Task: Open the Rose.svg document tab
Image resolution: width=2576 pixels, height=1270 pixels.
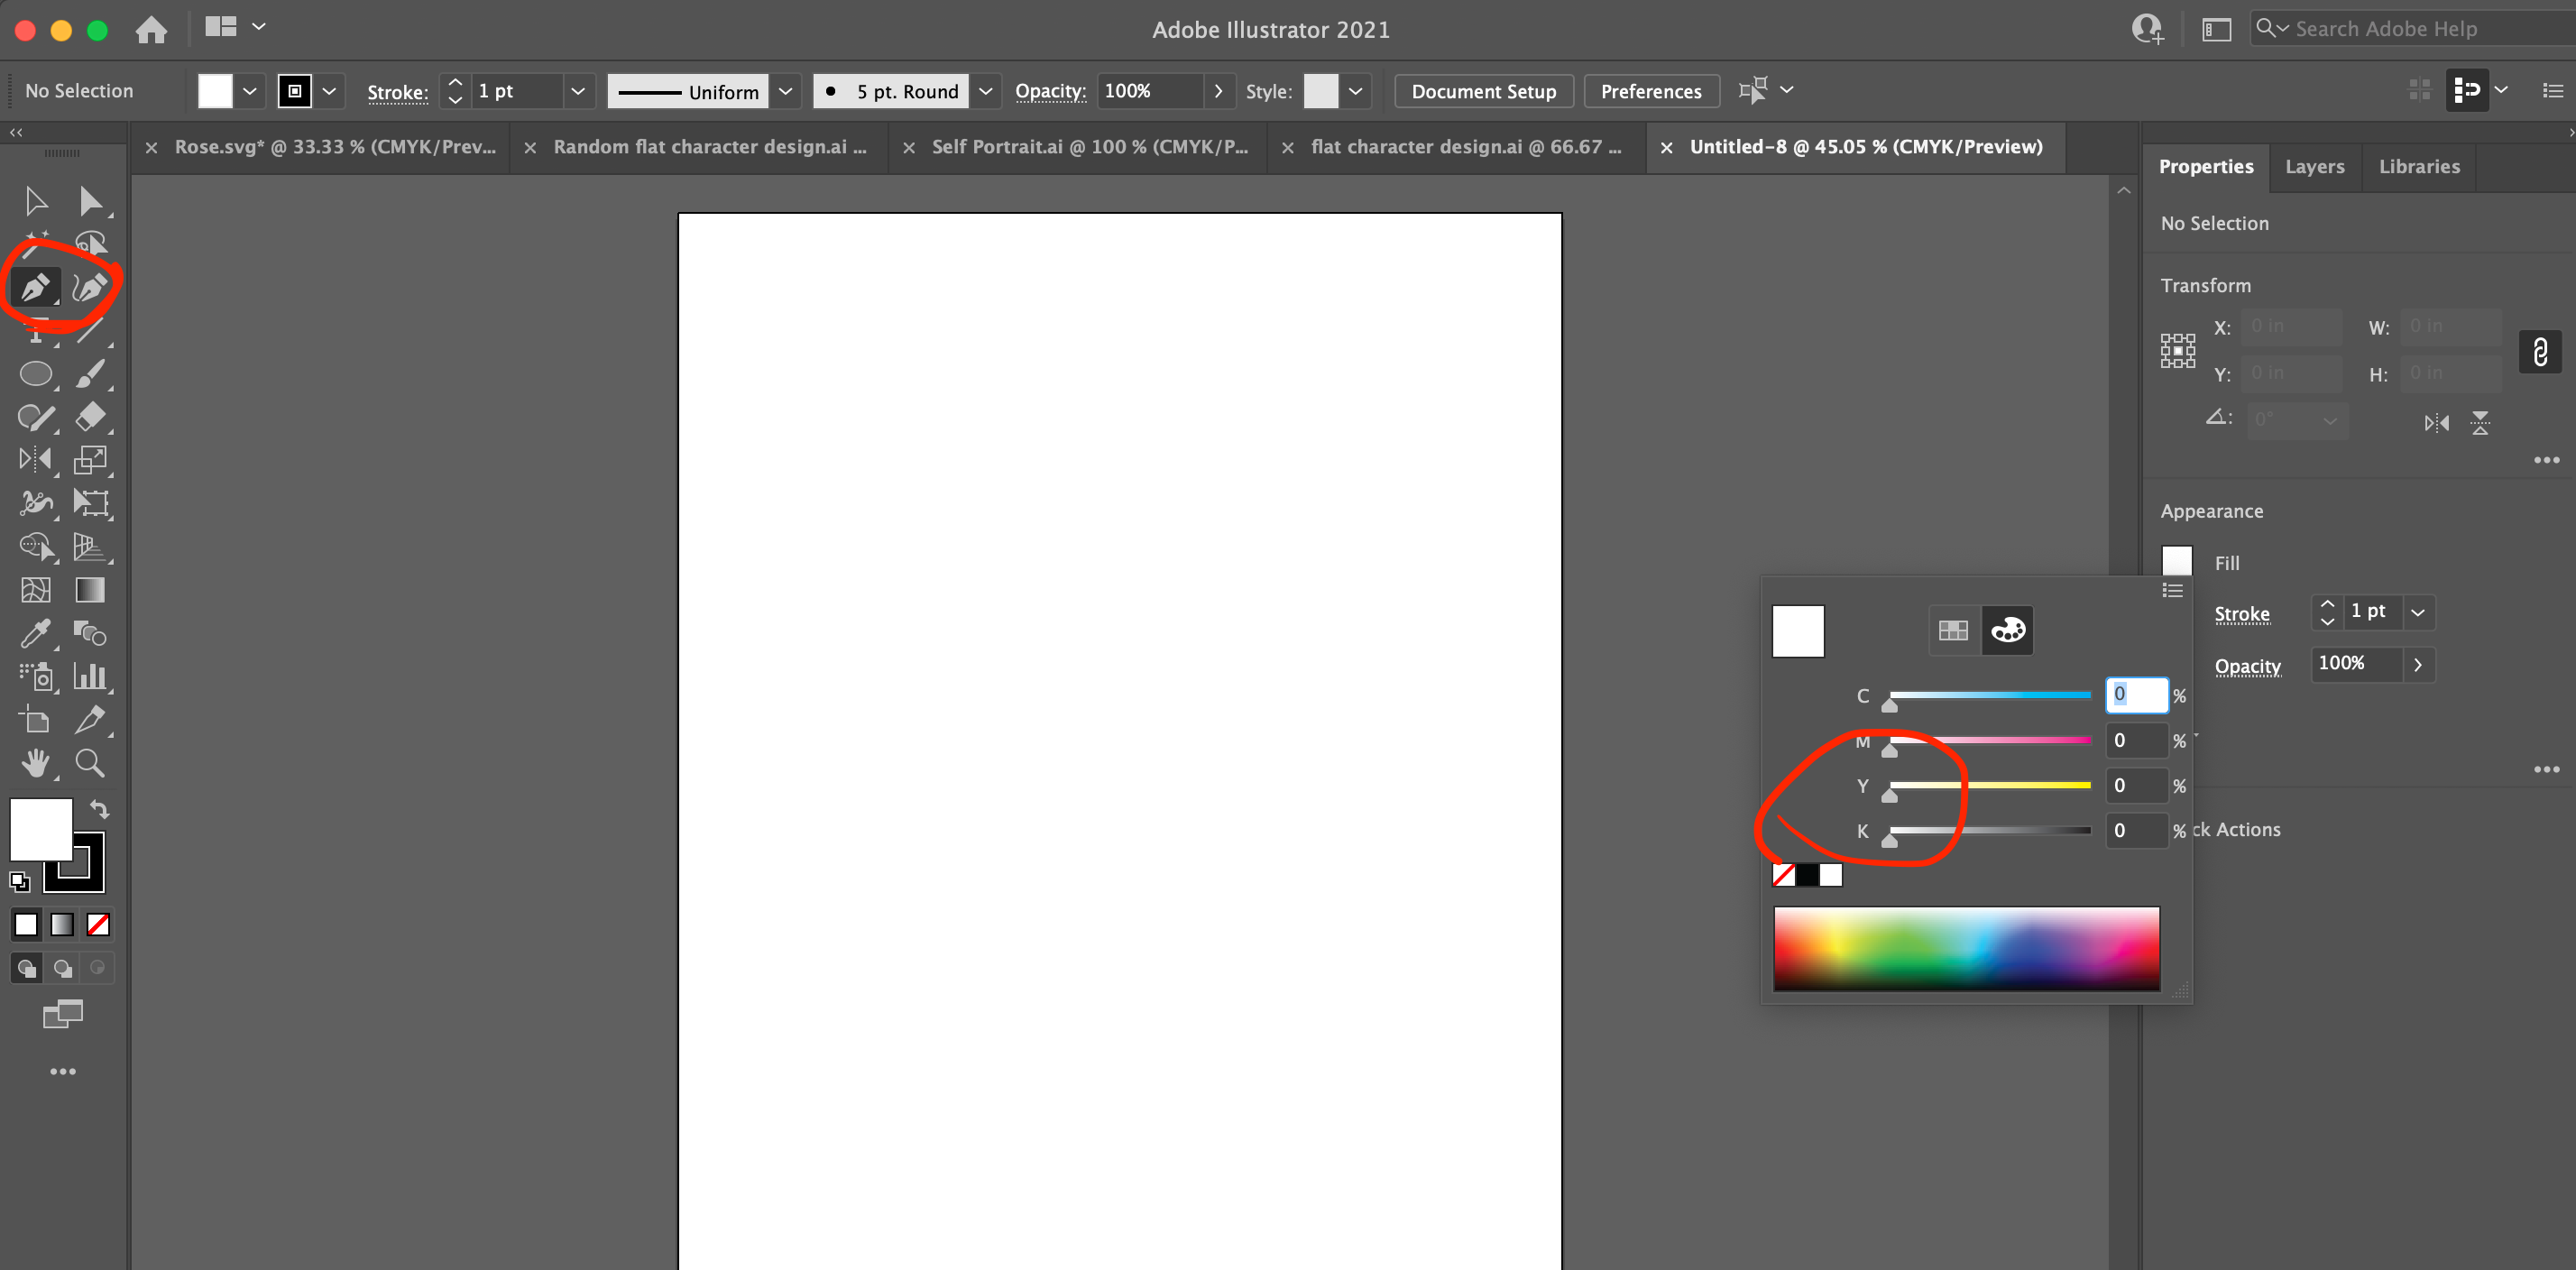Action: (x=335, y=147)
